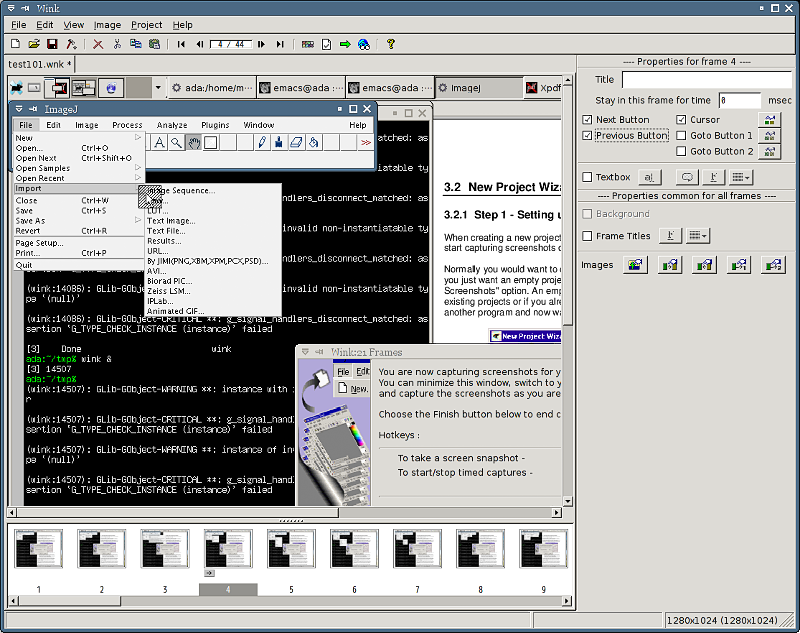Disable the Cursor checkbox
The image size is (800, 633).
pos(679,120)
